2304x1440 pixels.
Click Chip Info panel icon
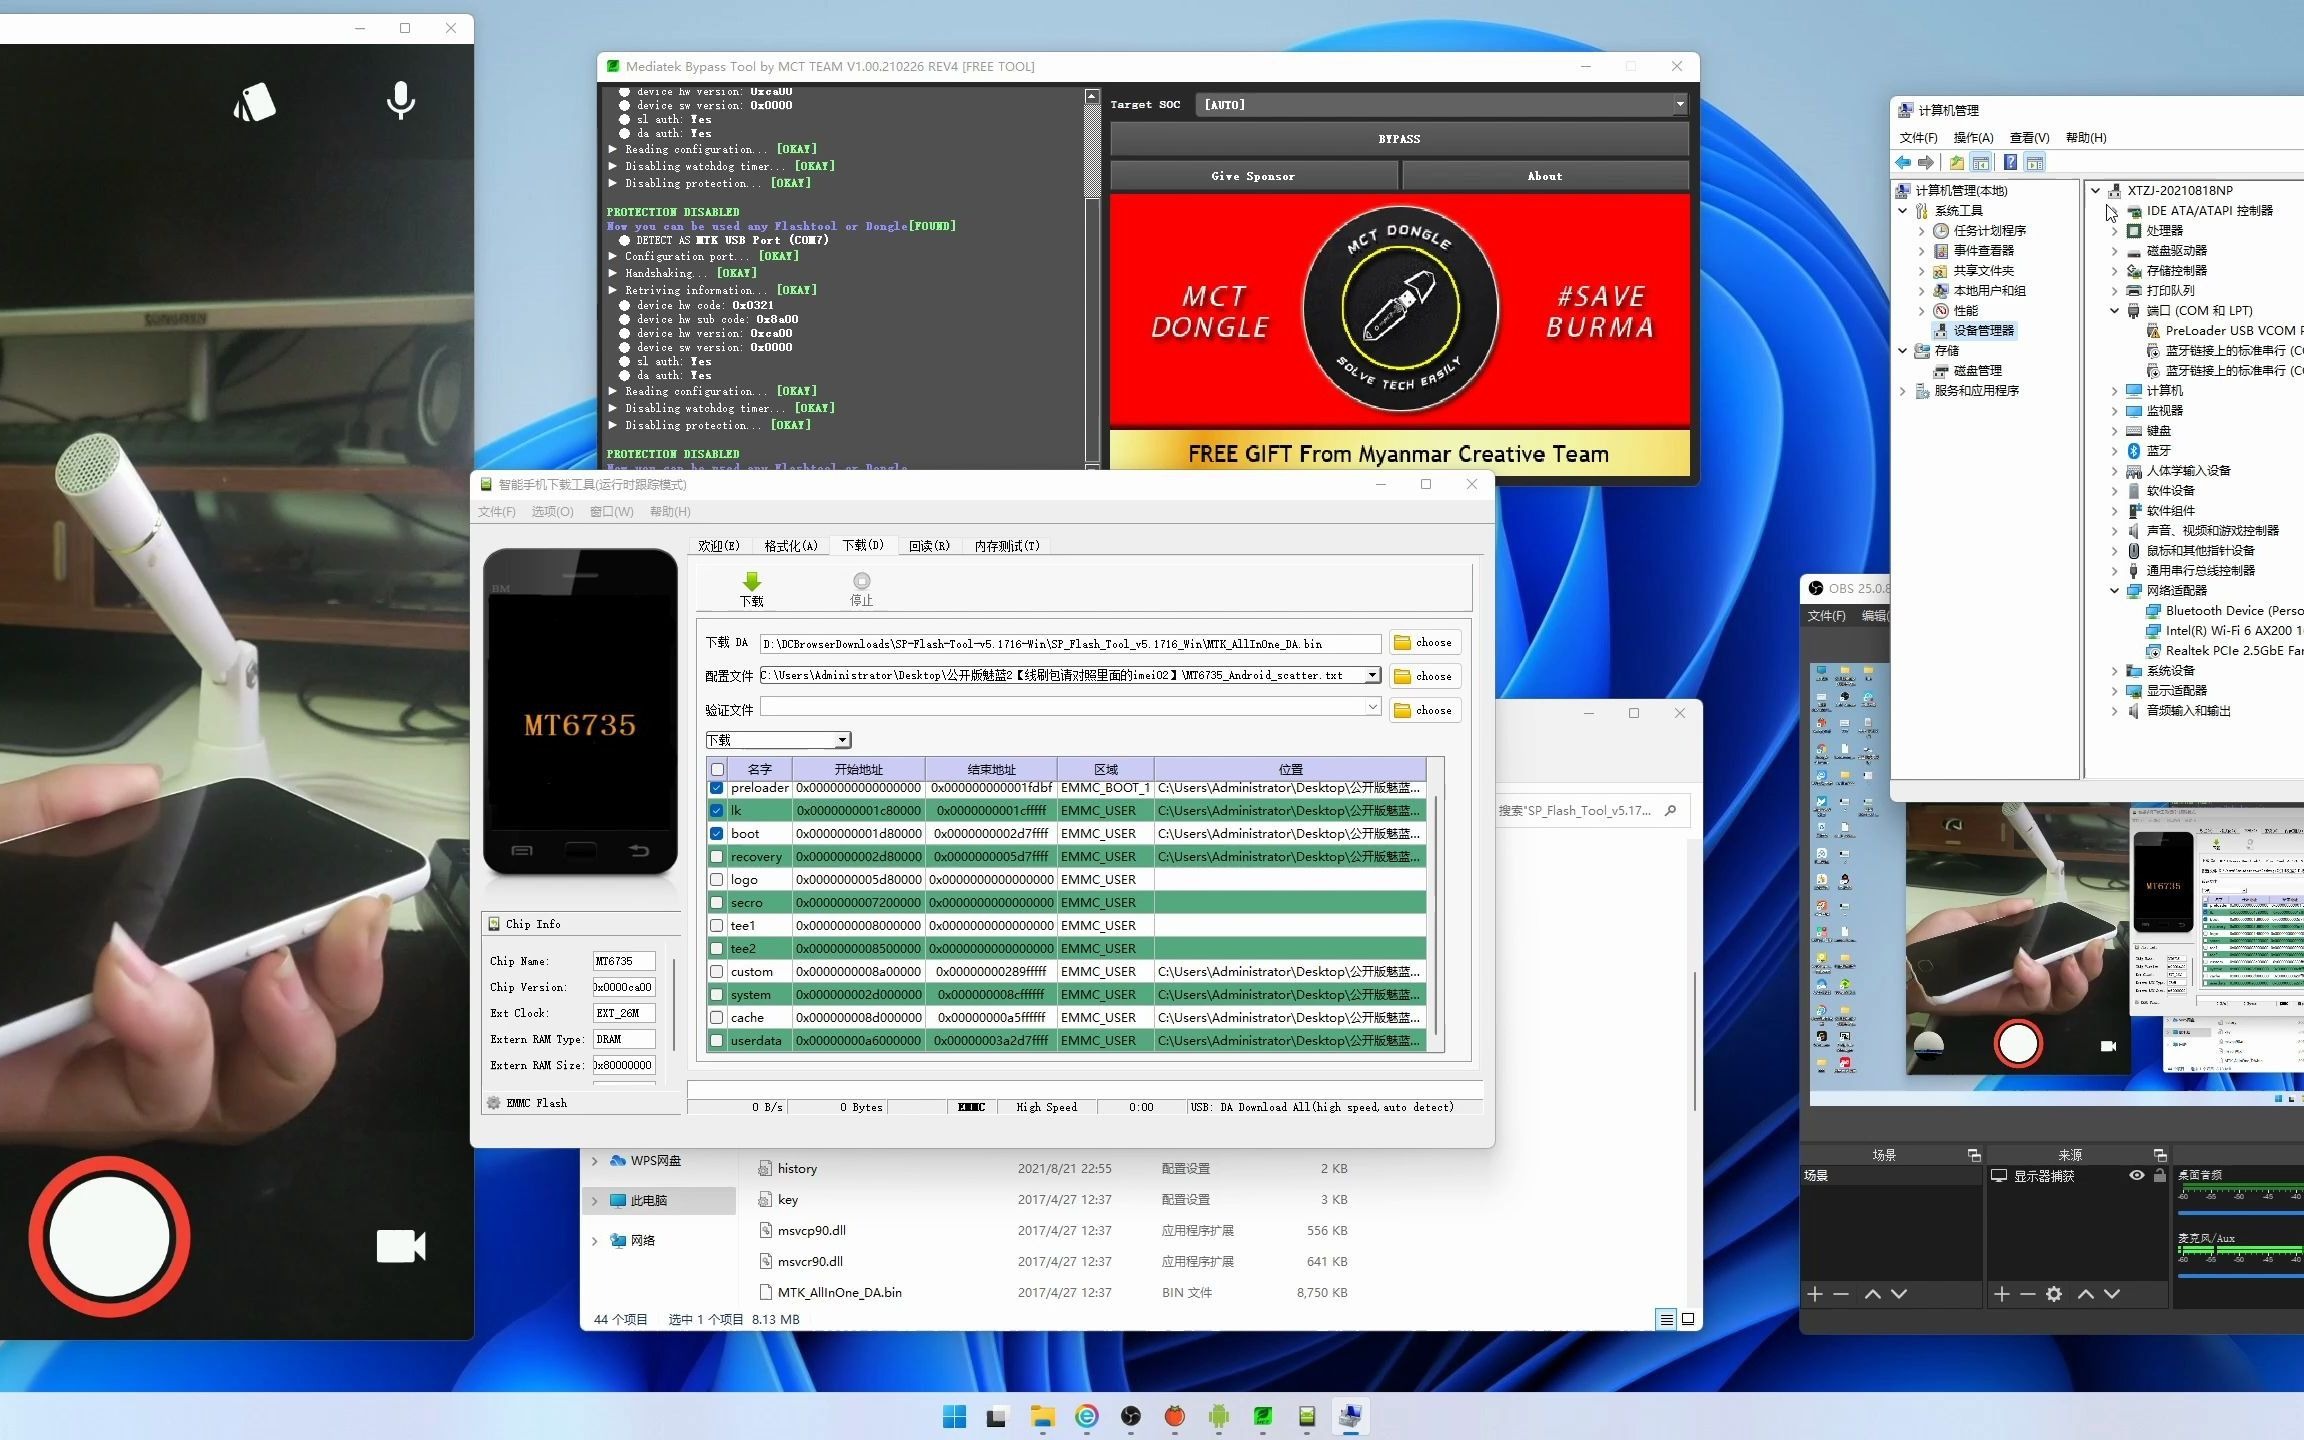[x=494, y=924]
